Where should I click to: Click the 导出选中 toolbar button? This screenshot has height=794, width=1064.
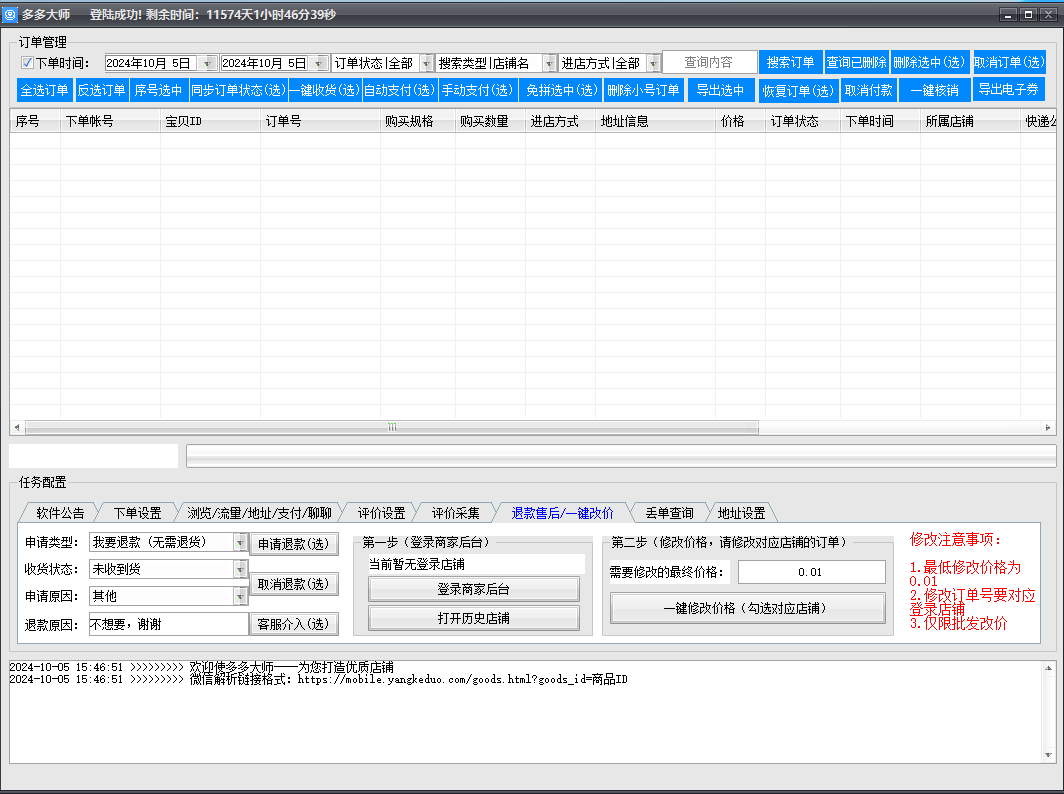[x=720, y=90]
